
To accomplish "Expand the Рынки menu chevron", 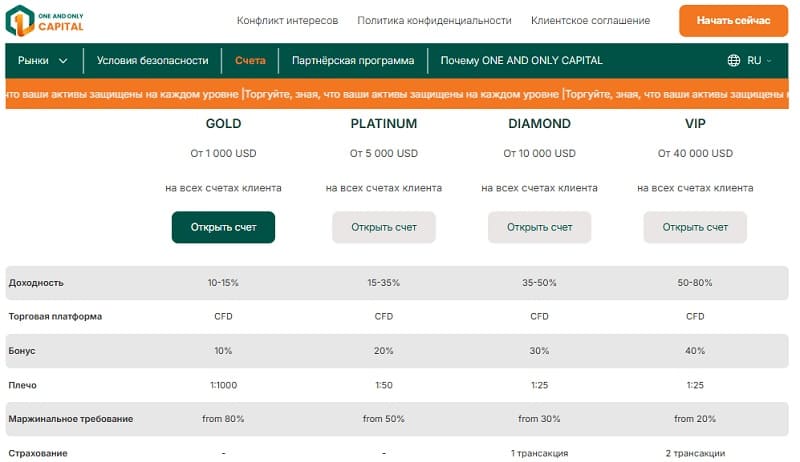I will pyautogui.click(x=64, y=61).
